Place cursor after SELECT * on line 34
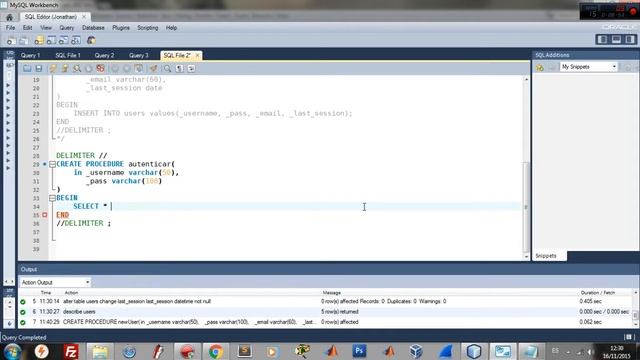The width and height of the screenshot is (640, 360). (x=111, y=207)
